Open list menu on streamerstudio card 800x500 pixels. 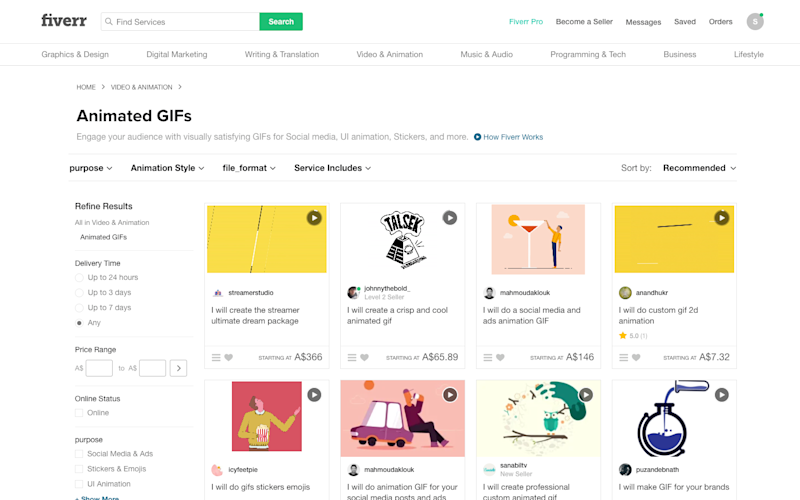click(x=216, y=358)
